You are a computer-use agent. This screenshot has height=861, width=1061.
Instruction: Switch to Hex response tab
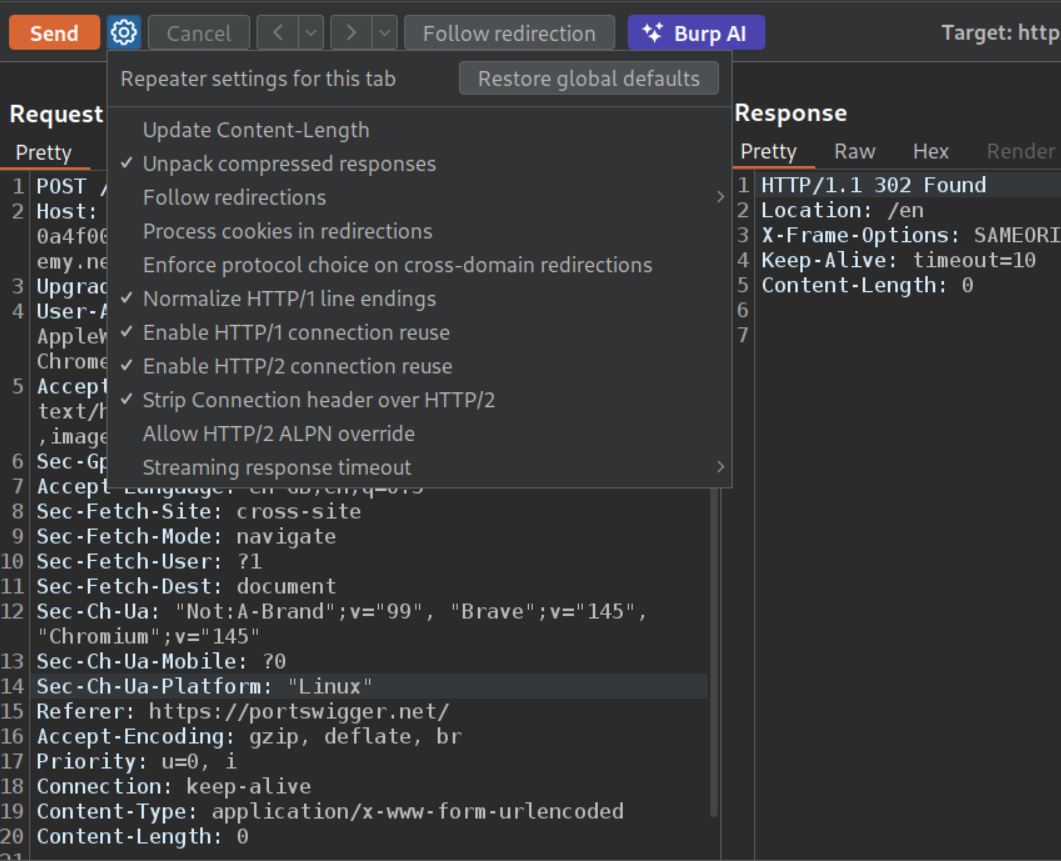(930, 151)
